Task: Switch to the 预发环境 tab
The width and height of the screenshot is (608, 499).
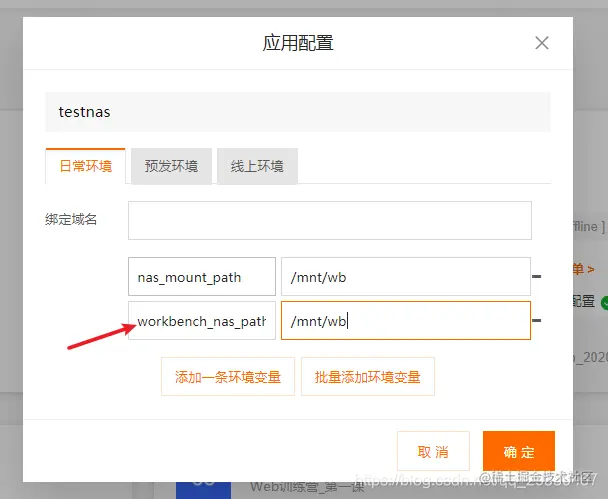Action: (171, 166)
